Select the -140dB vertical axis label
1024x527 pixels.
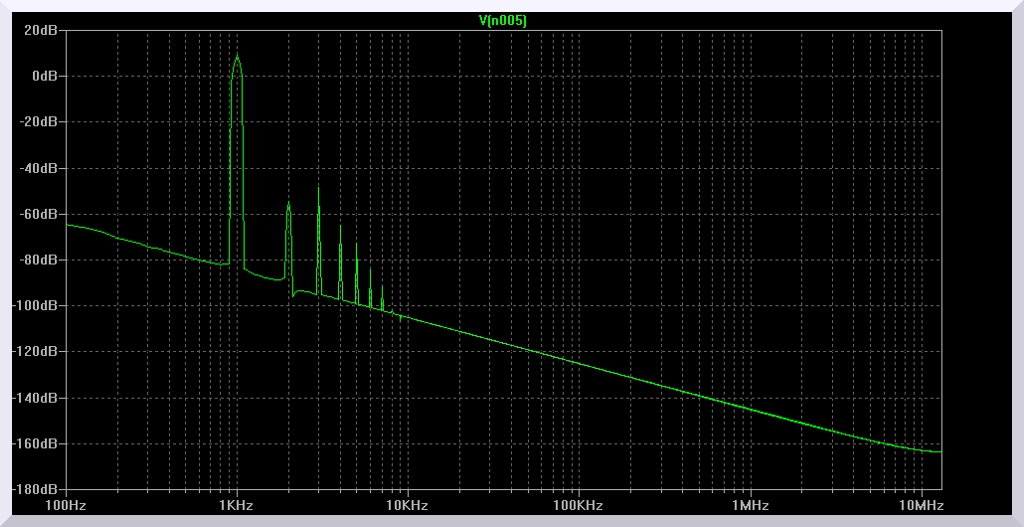click(x=40, y=398)
